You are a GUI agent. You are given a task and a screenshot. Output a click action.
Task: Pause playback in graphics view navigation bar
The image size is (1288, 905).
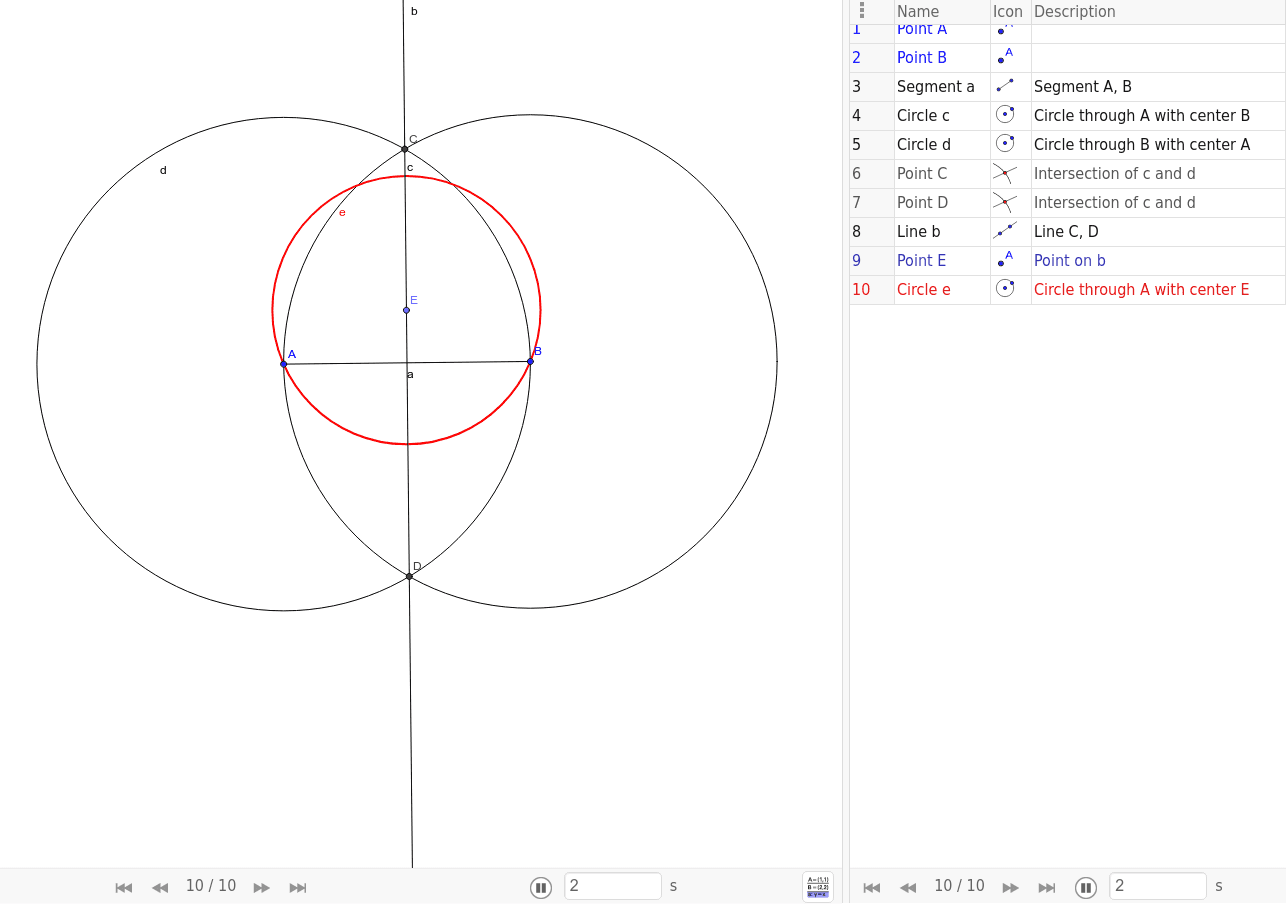point(541,887)
